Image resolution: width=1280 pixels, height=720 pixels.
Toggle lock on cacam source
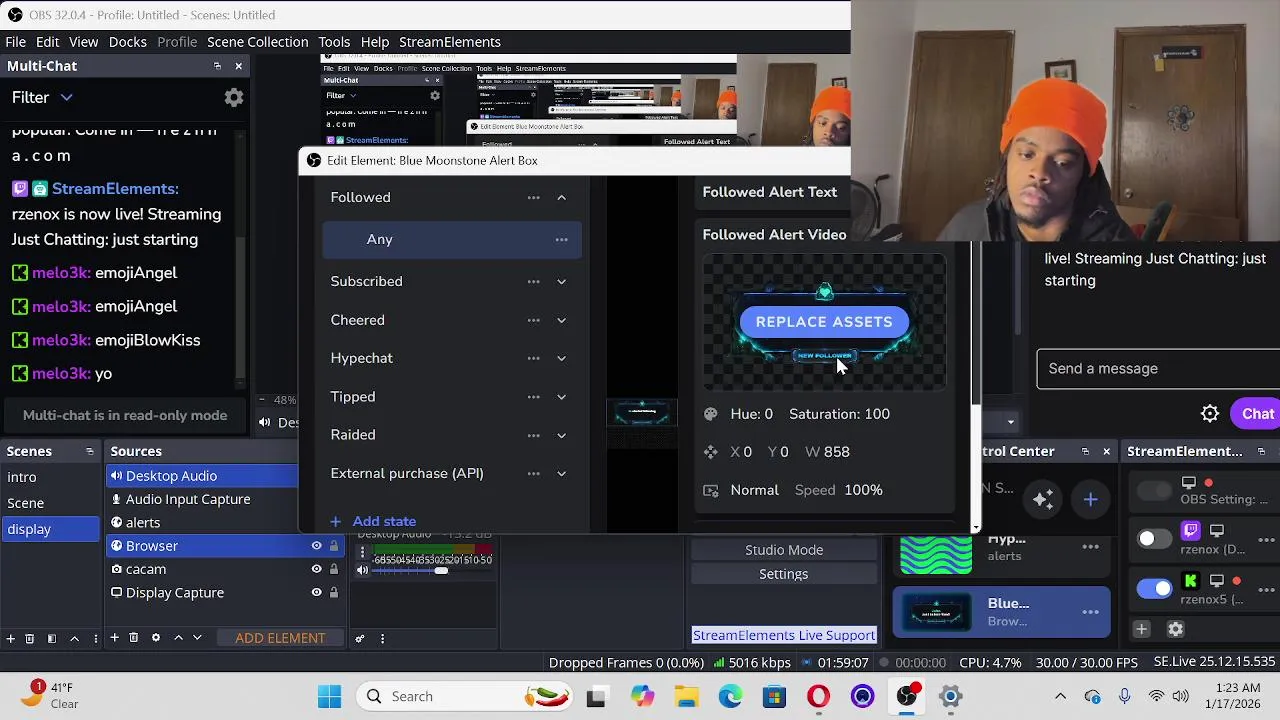(x=334, y=569)
